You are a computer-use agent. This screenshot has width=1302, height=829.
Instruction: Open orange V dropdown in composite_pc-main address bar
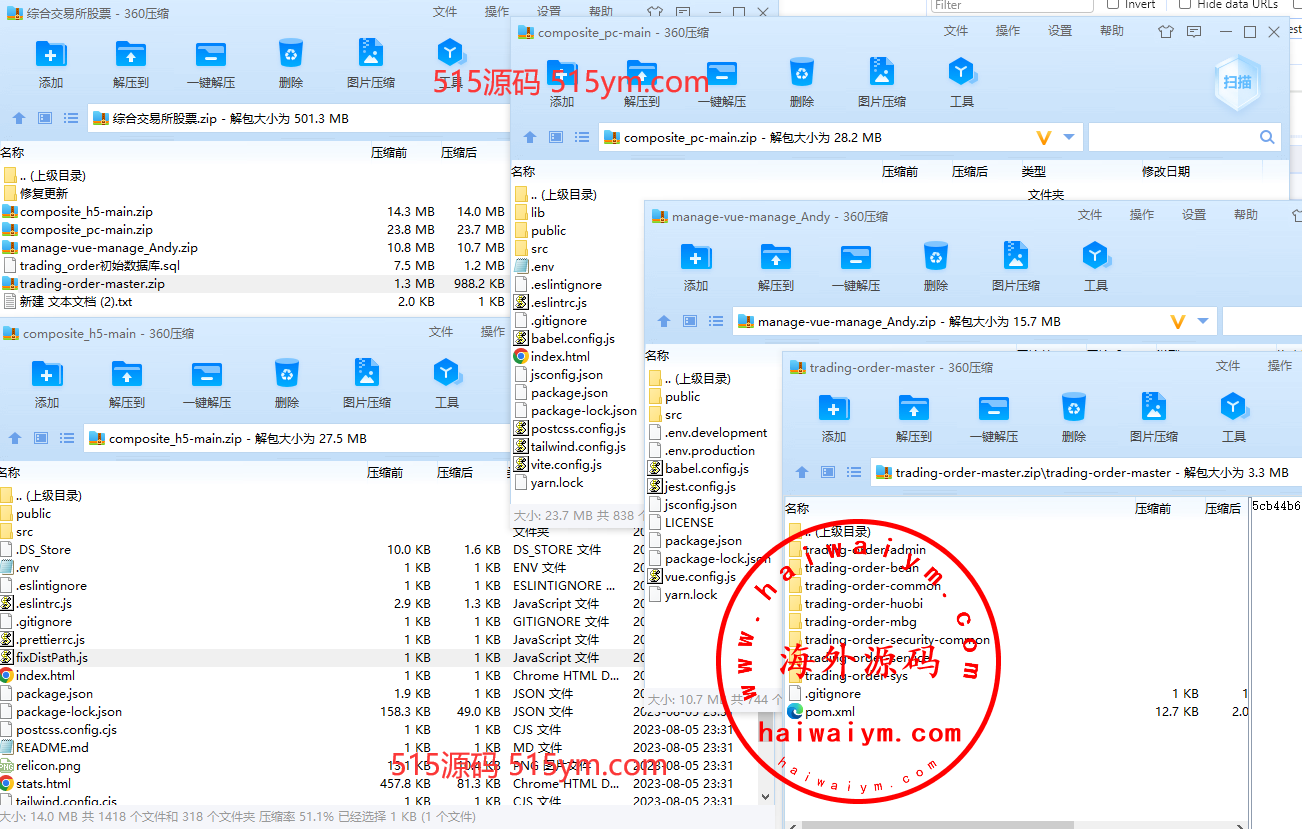click(1044, 137)
